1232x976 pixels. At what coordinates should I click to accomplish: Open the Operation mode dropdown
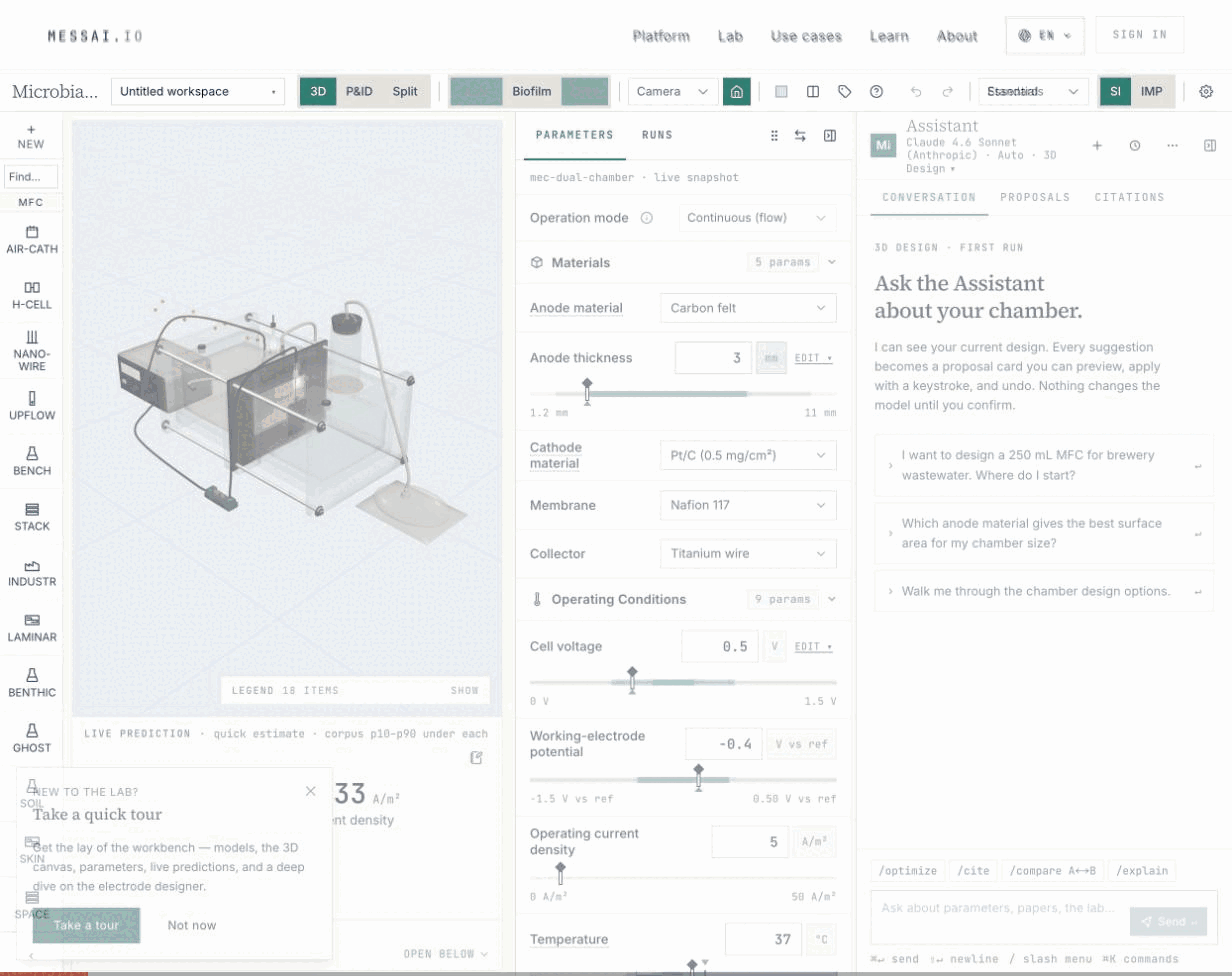coord(757,218)
